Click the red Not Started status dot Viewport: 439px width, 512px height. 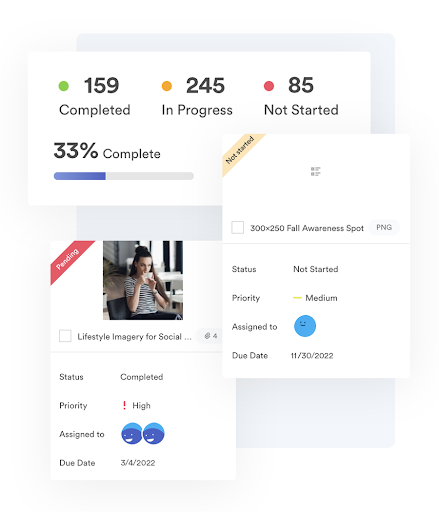point(269,86)
